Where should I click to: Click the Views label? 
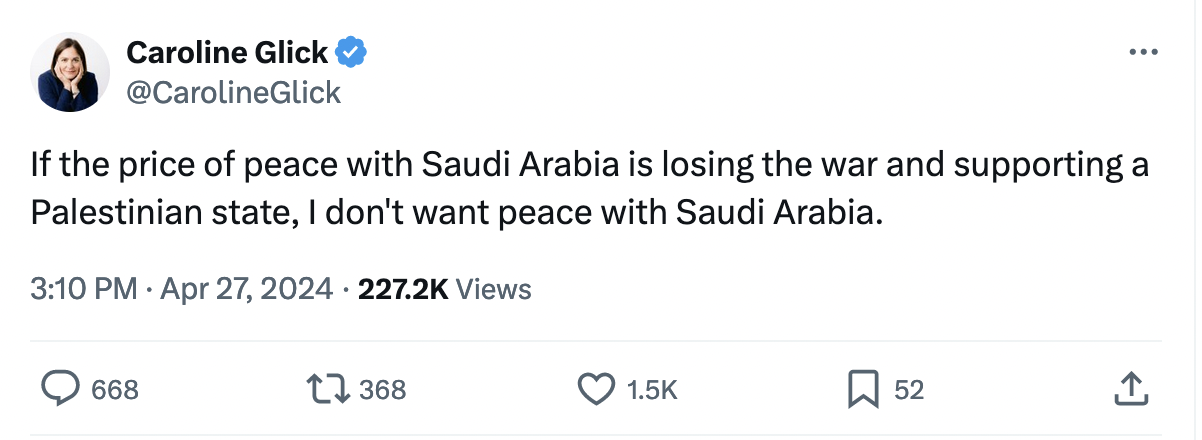(493, 290)
